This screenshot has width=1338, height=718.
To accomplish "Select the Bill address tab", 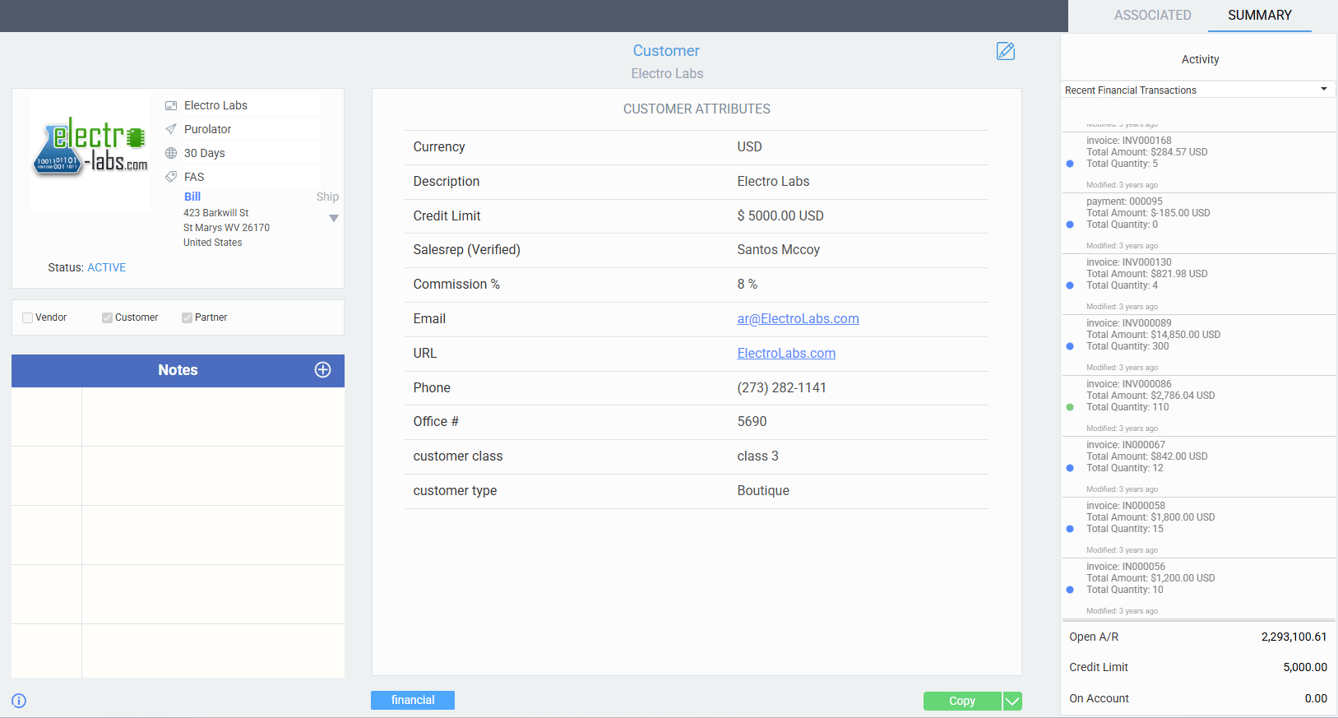I will tap(192, 197).
